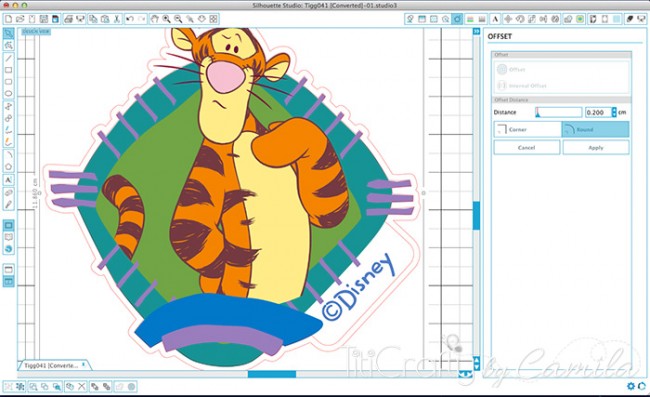Open the Text Style panel icon
Viewport: 650px width, 397px height.
click(495, 19)
